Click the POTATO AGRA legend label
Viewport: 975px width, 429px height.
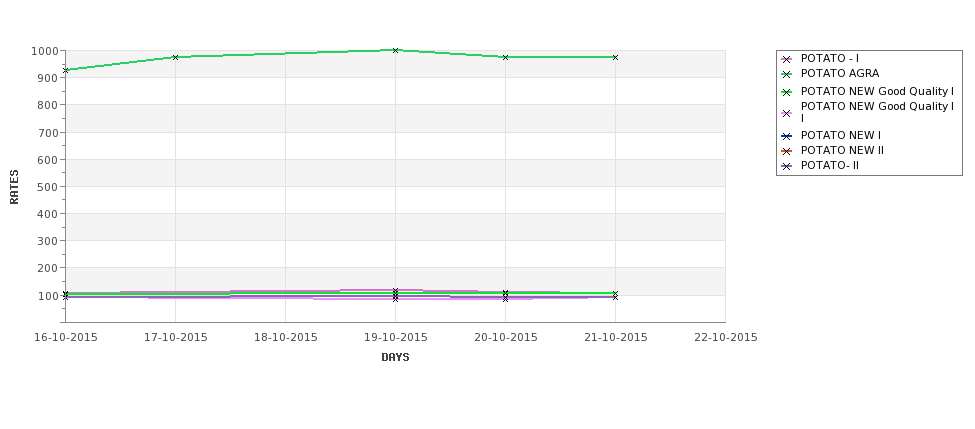(839, 73)
